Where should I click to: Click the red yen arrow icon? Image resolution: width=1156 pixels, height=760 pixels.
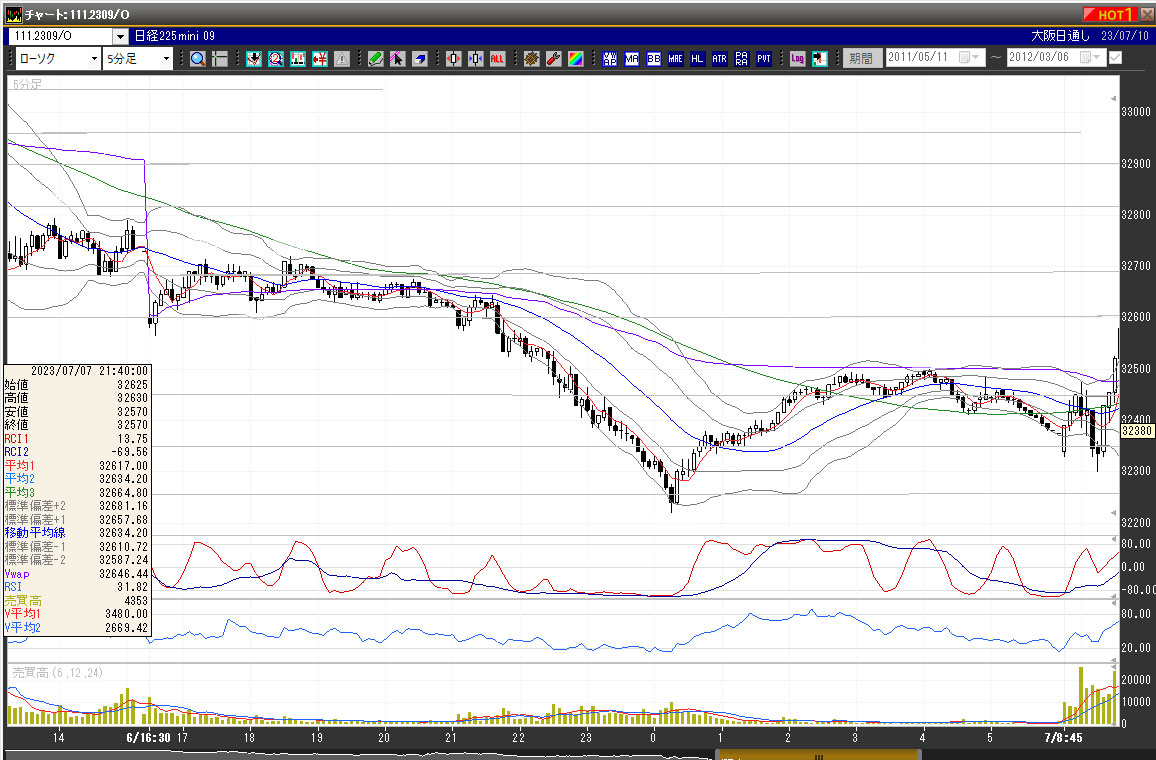(320, 59)
